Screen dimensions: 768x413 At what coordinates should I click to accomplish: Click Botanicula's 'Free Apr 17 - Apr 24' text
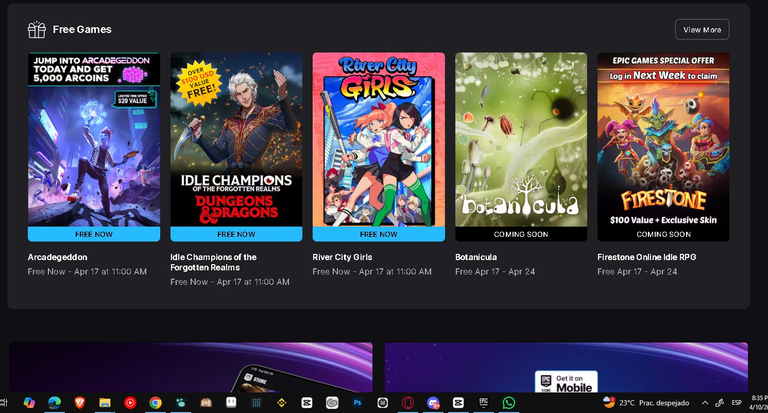click(495, 271)
